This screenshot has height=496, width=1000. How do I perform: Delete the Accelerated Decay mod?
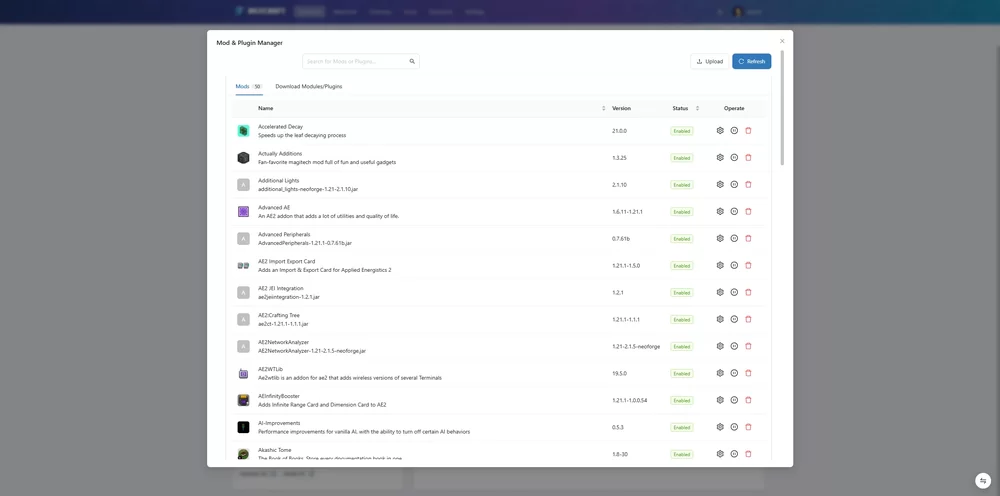748,130
